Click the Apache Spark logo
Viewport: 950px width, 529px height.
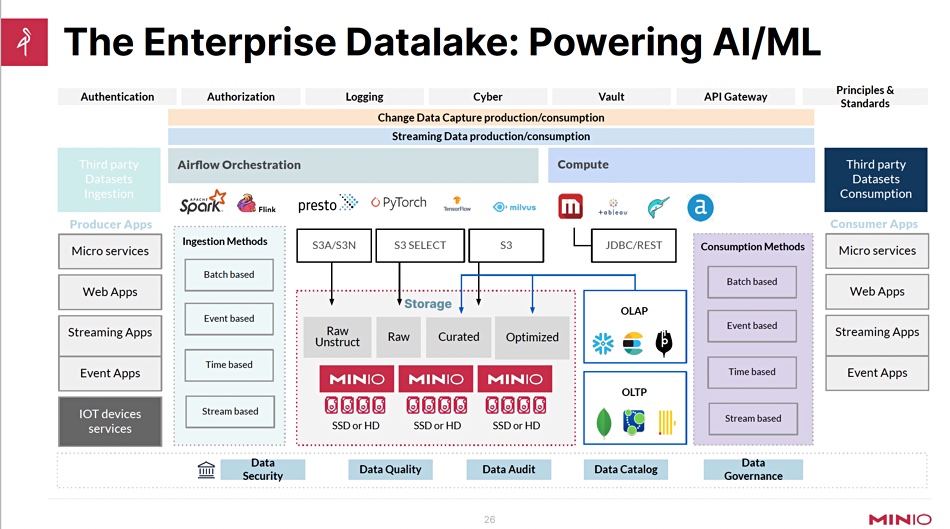(x=202, y=202)
